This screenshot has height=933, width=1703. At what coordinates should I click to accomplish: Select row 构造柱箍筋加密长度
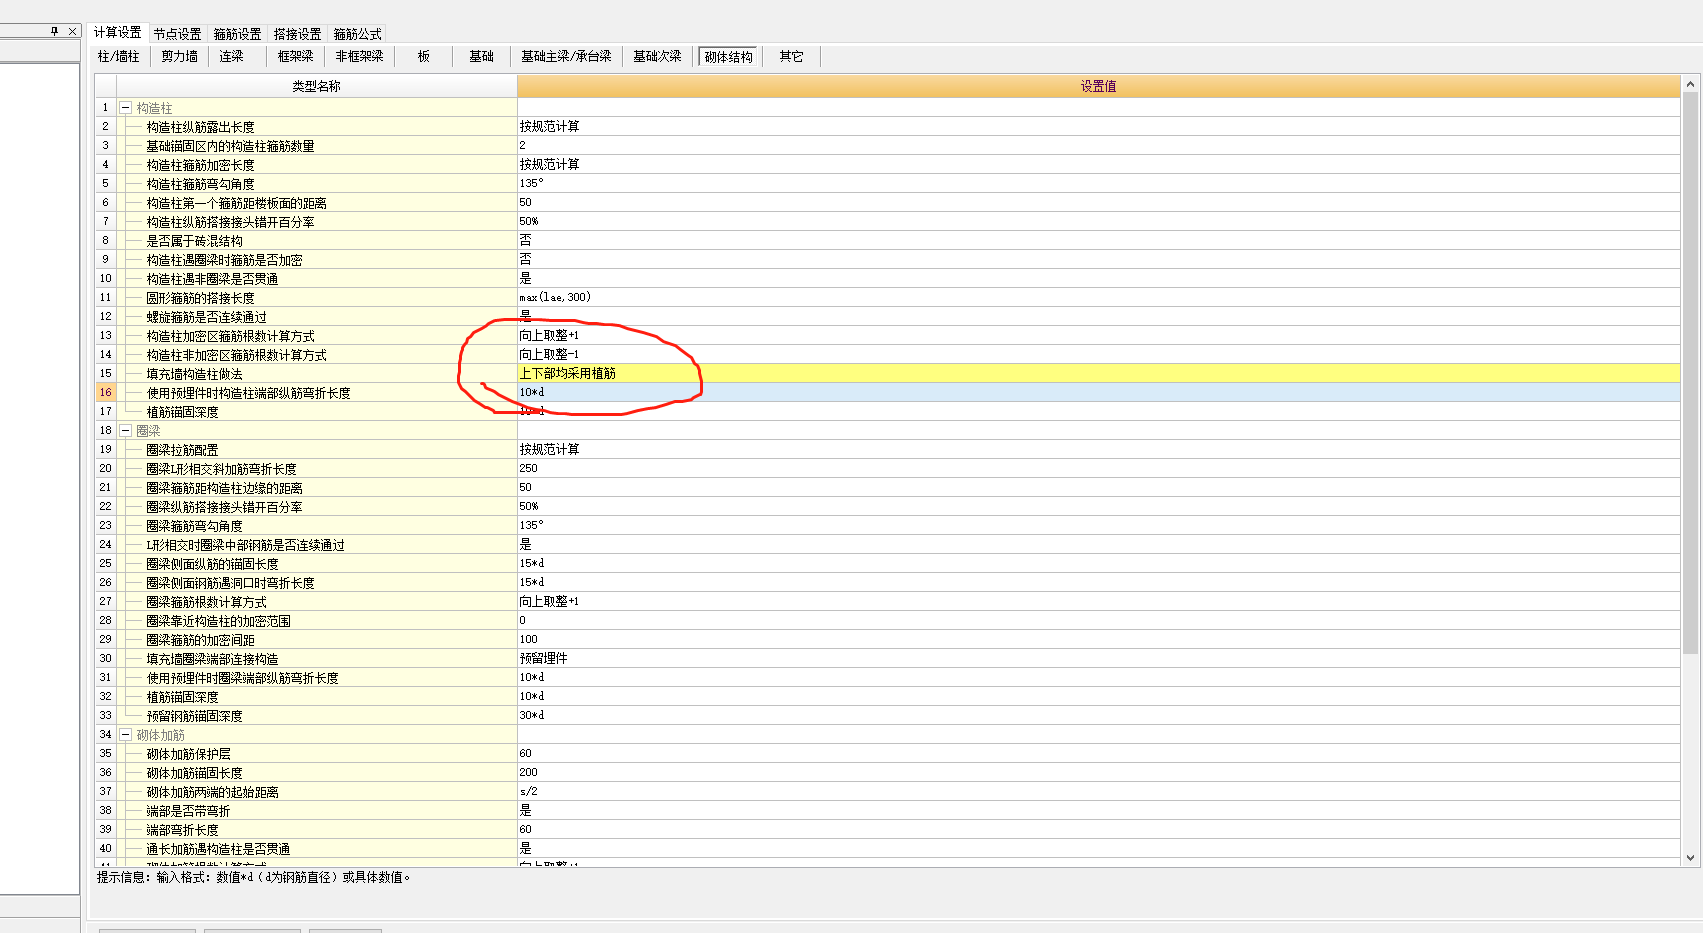[x=200, y=165]
